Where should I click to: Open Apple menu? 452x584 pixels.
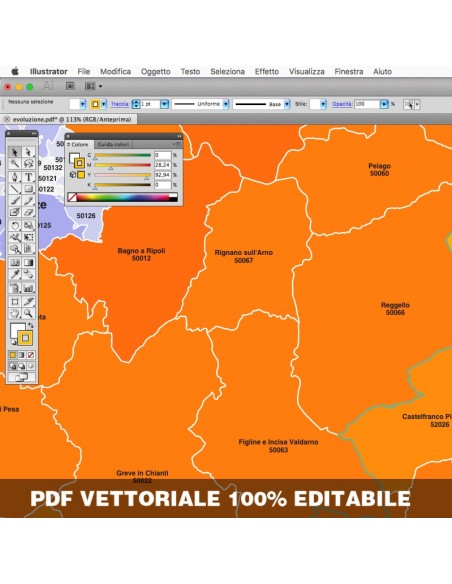tap(15, 71)
